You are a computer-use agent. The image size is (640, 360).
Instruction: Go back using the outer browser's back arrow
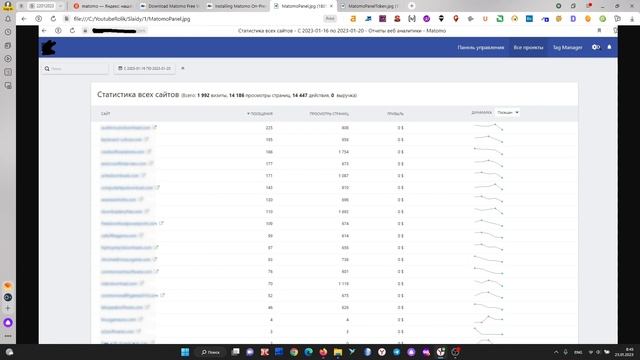point(24,19)
